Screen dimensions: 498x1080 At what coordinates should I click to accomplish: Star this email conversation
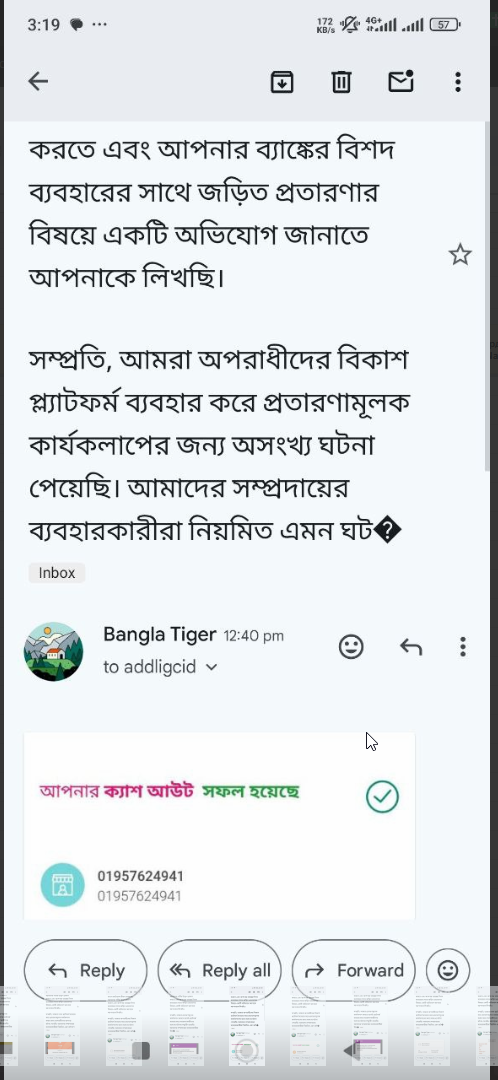[x=460, y=255]
